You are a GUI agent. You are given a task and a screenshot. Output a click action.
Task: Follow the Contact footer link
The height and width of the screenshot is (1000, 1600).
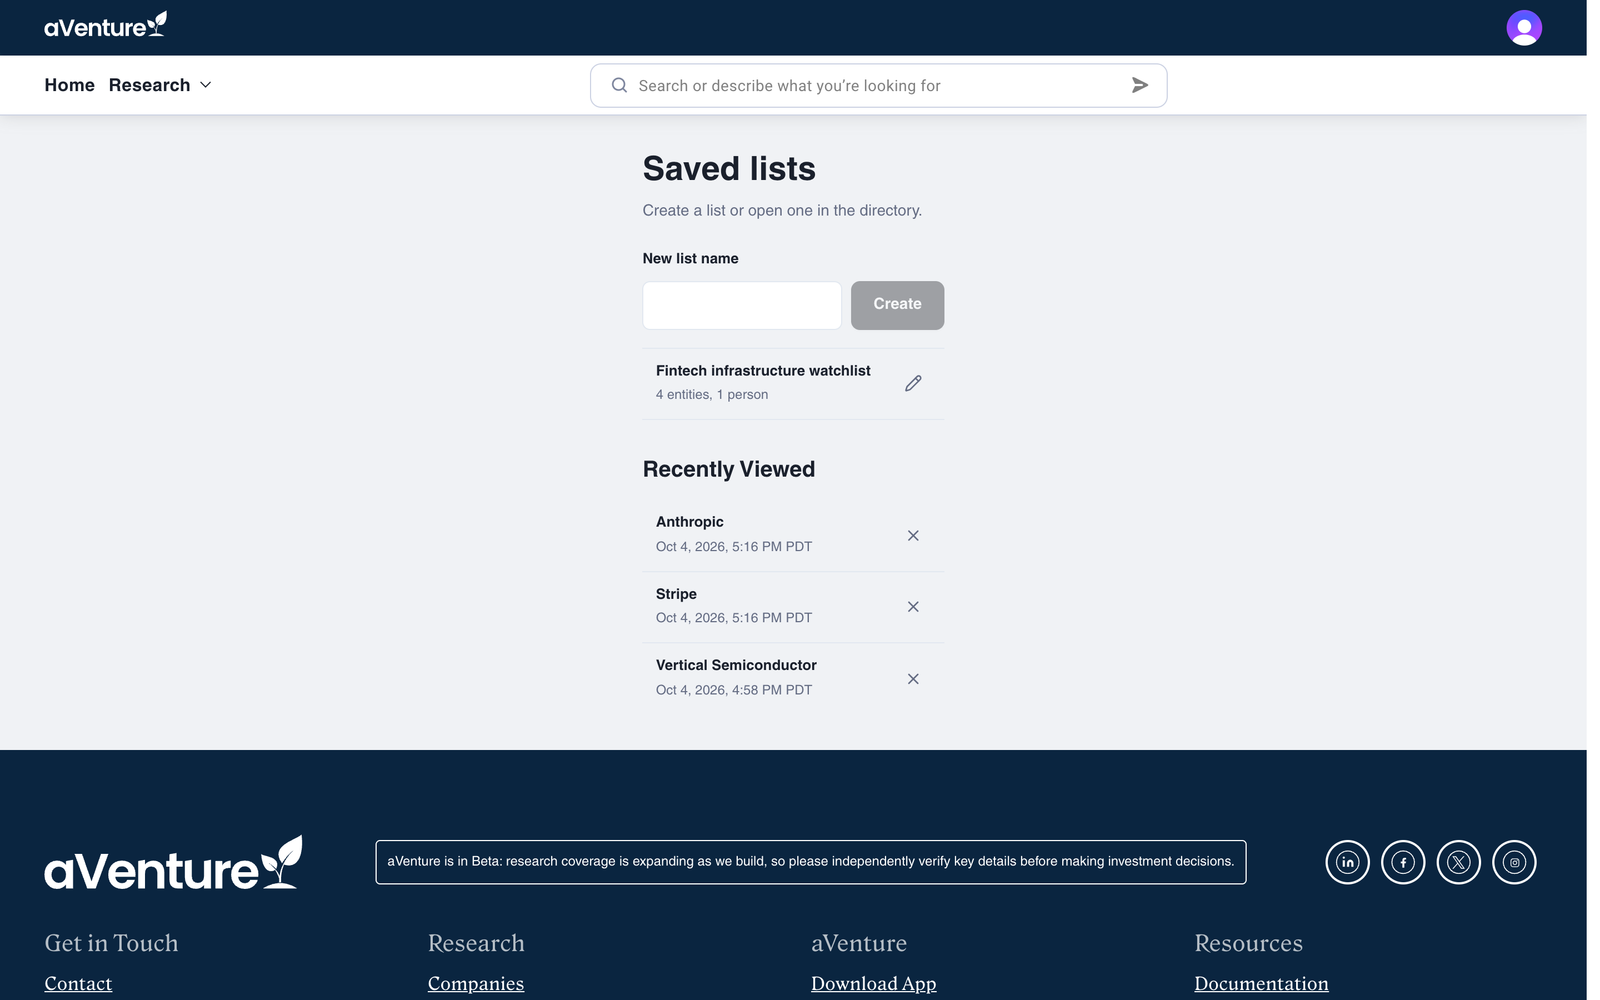[78, 983]
